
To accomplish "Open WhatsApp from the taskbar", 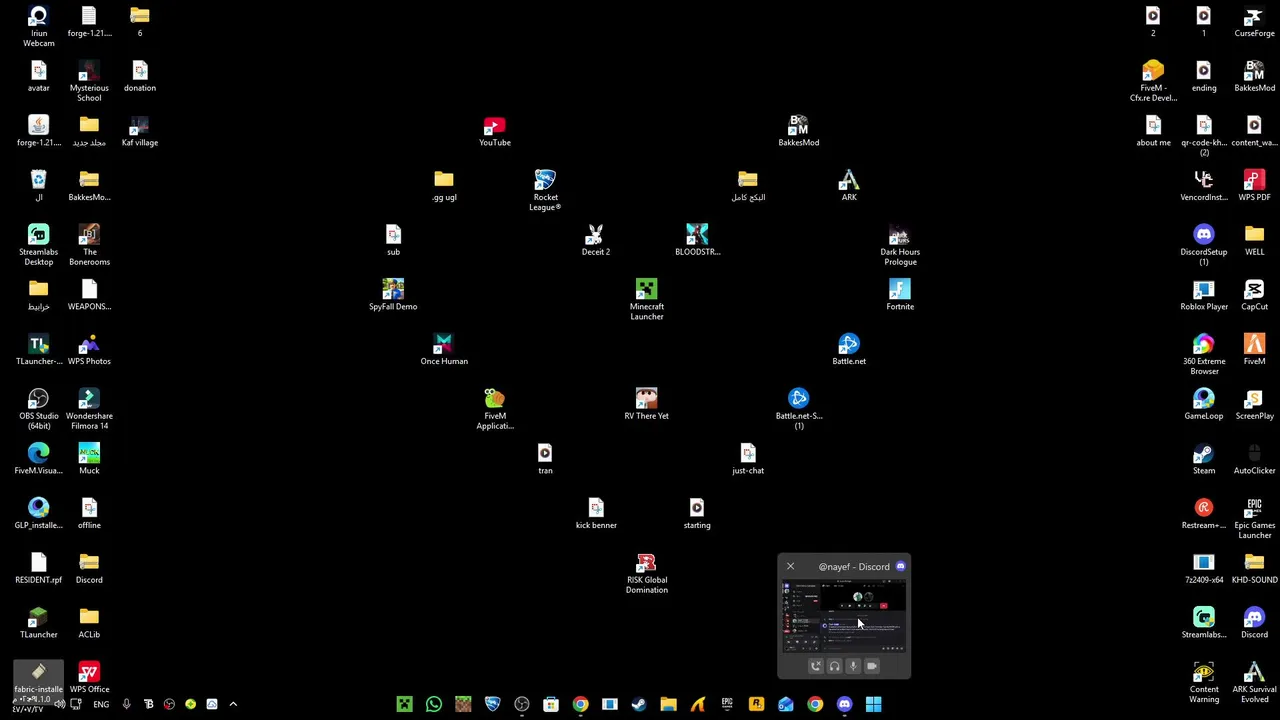I will [433, 704].
